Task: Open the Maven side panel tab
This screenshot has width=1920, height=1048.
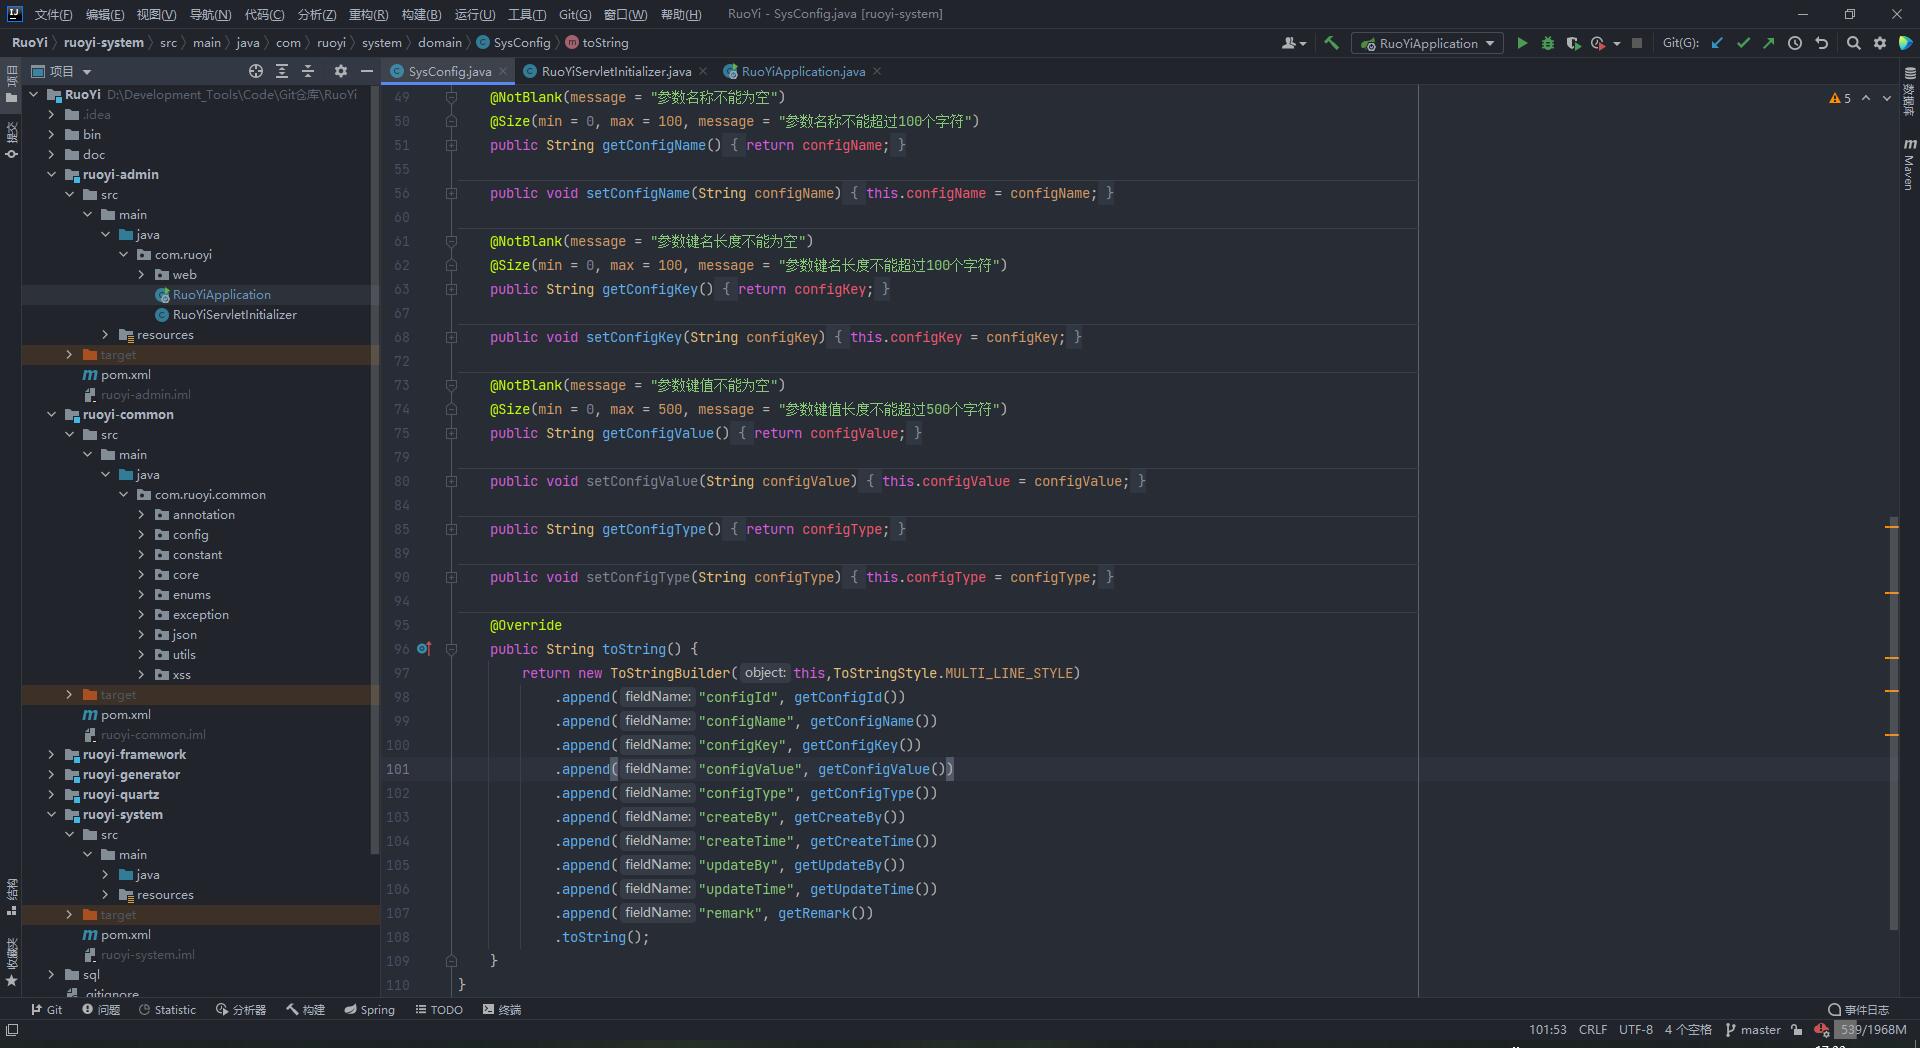Action: [x=1909, y=165]
